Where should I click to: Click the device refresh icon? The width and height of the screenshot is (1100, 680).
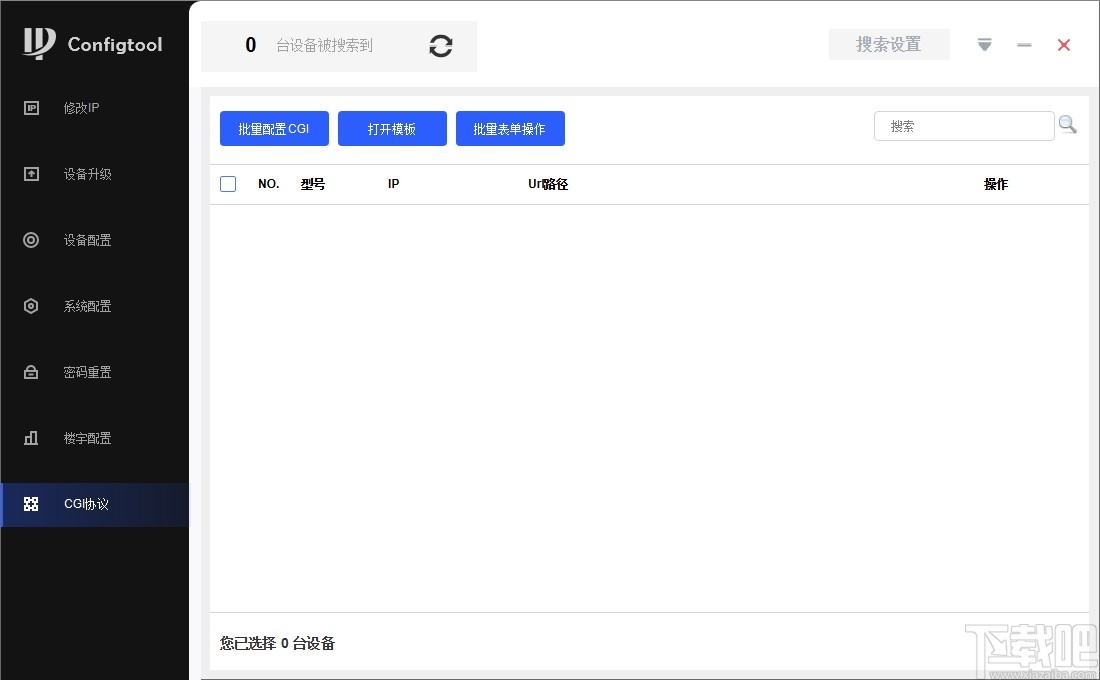[x=440, y=46]
